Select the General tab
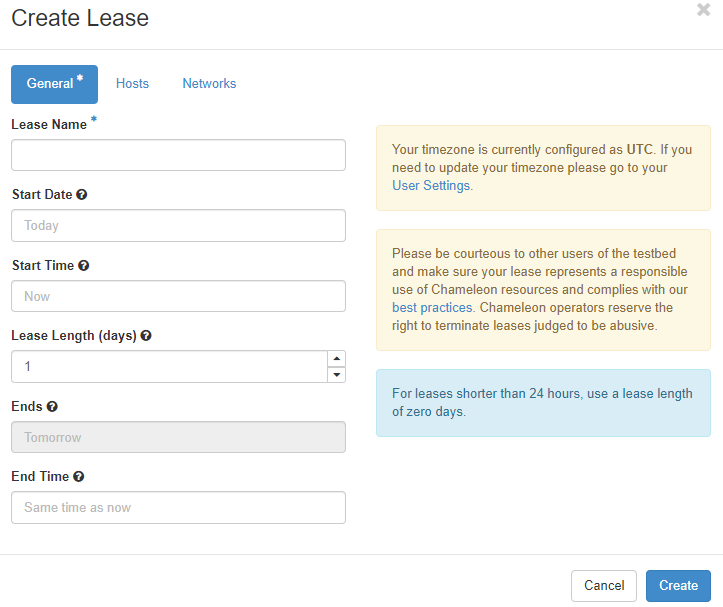This screenshot has height=607, width=723. coord(54,84)
